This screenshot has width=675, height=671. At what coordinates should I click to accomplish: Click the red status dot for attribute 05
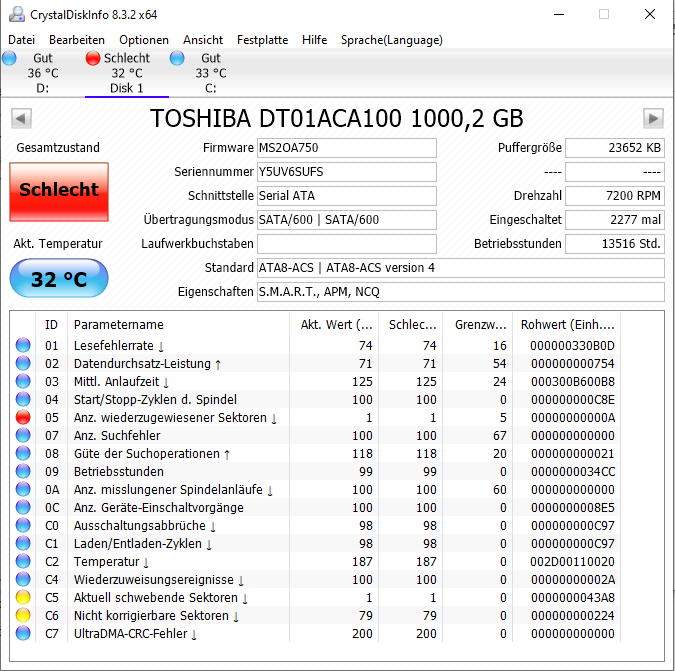tap(23, 417)
